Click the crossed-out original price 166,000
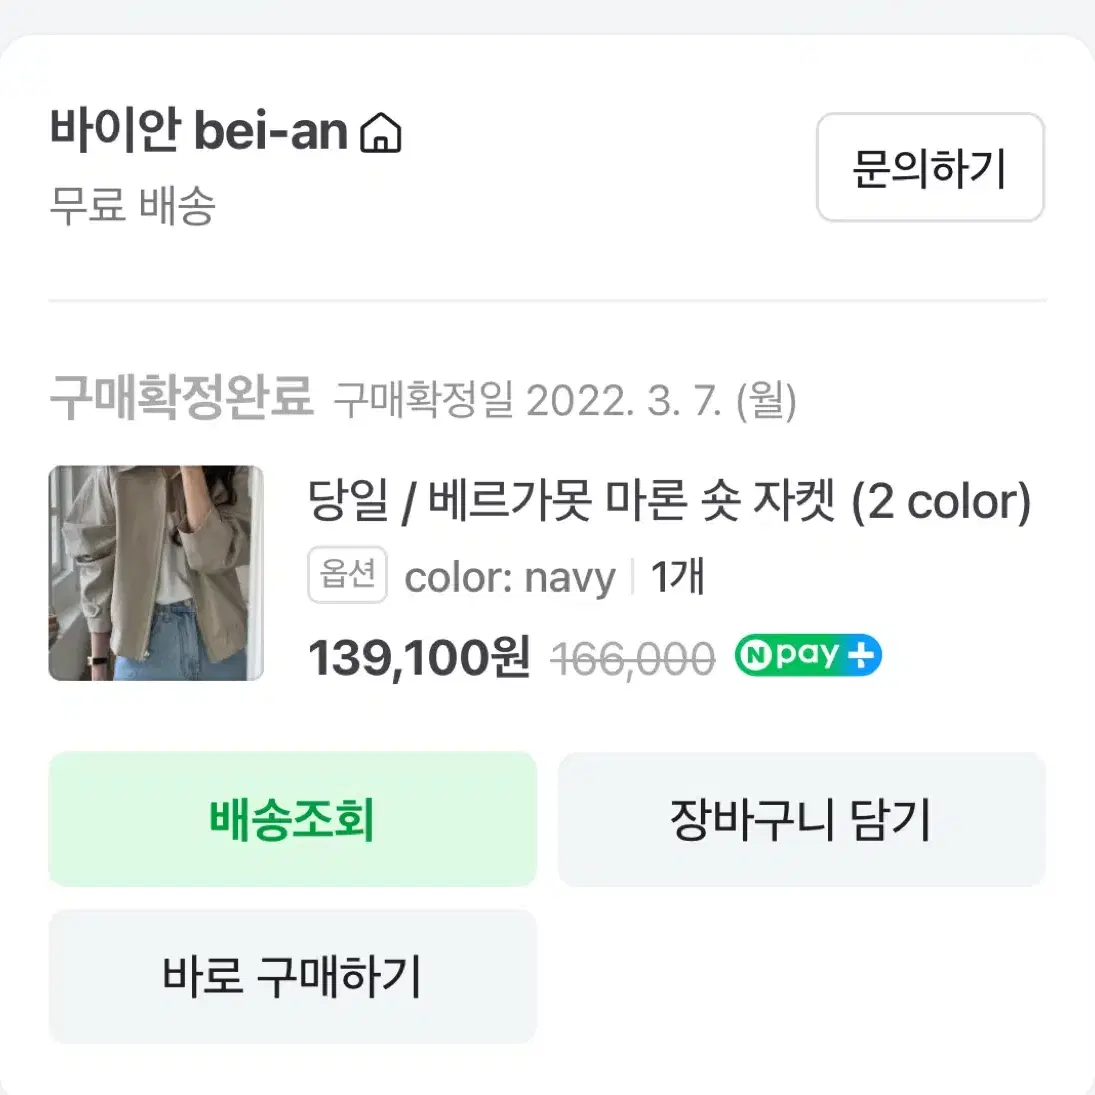The height and width of the screenshot is (1095, 1095). [633, 657]
